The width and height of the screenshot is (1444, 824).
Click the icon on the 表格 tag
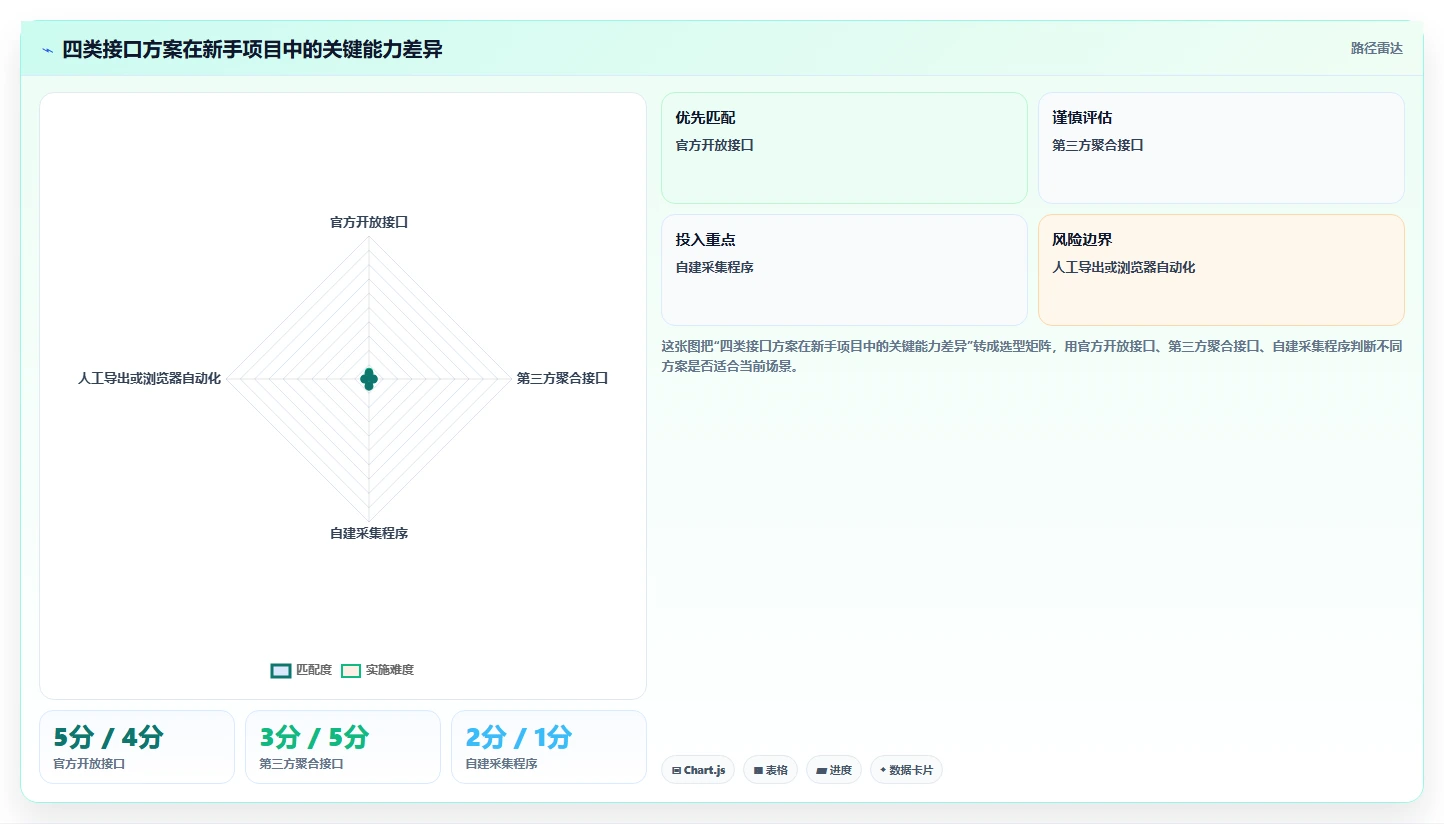pyautogui.click(x=758, y=770)
